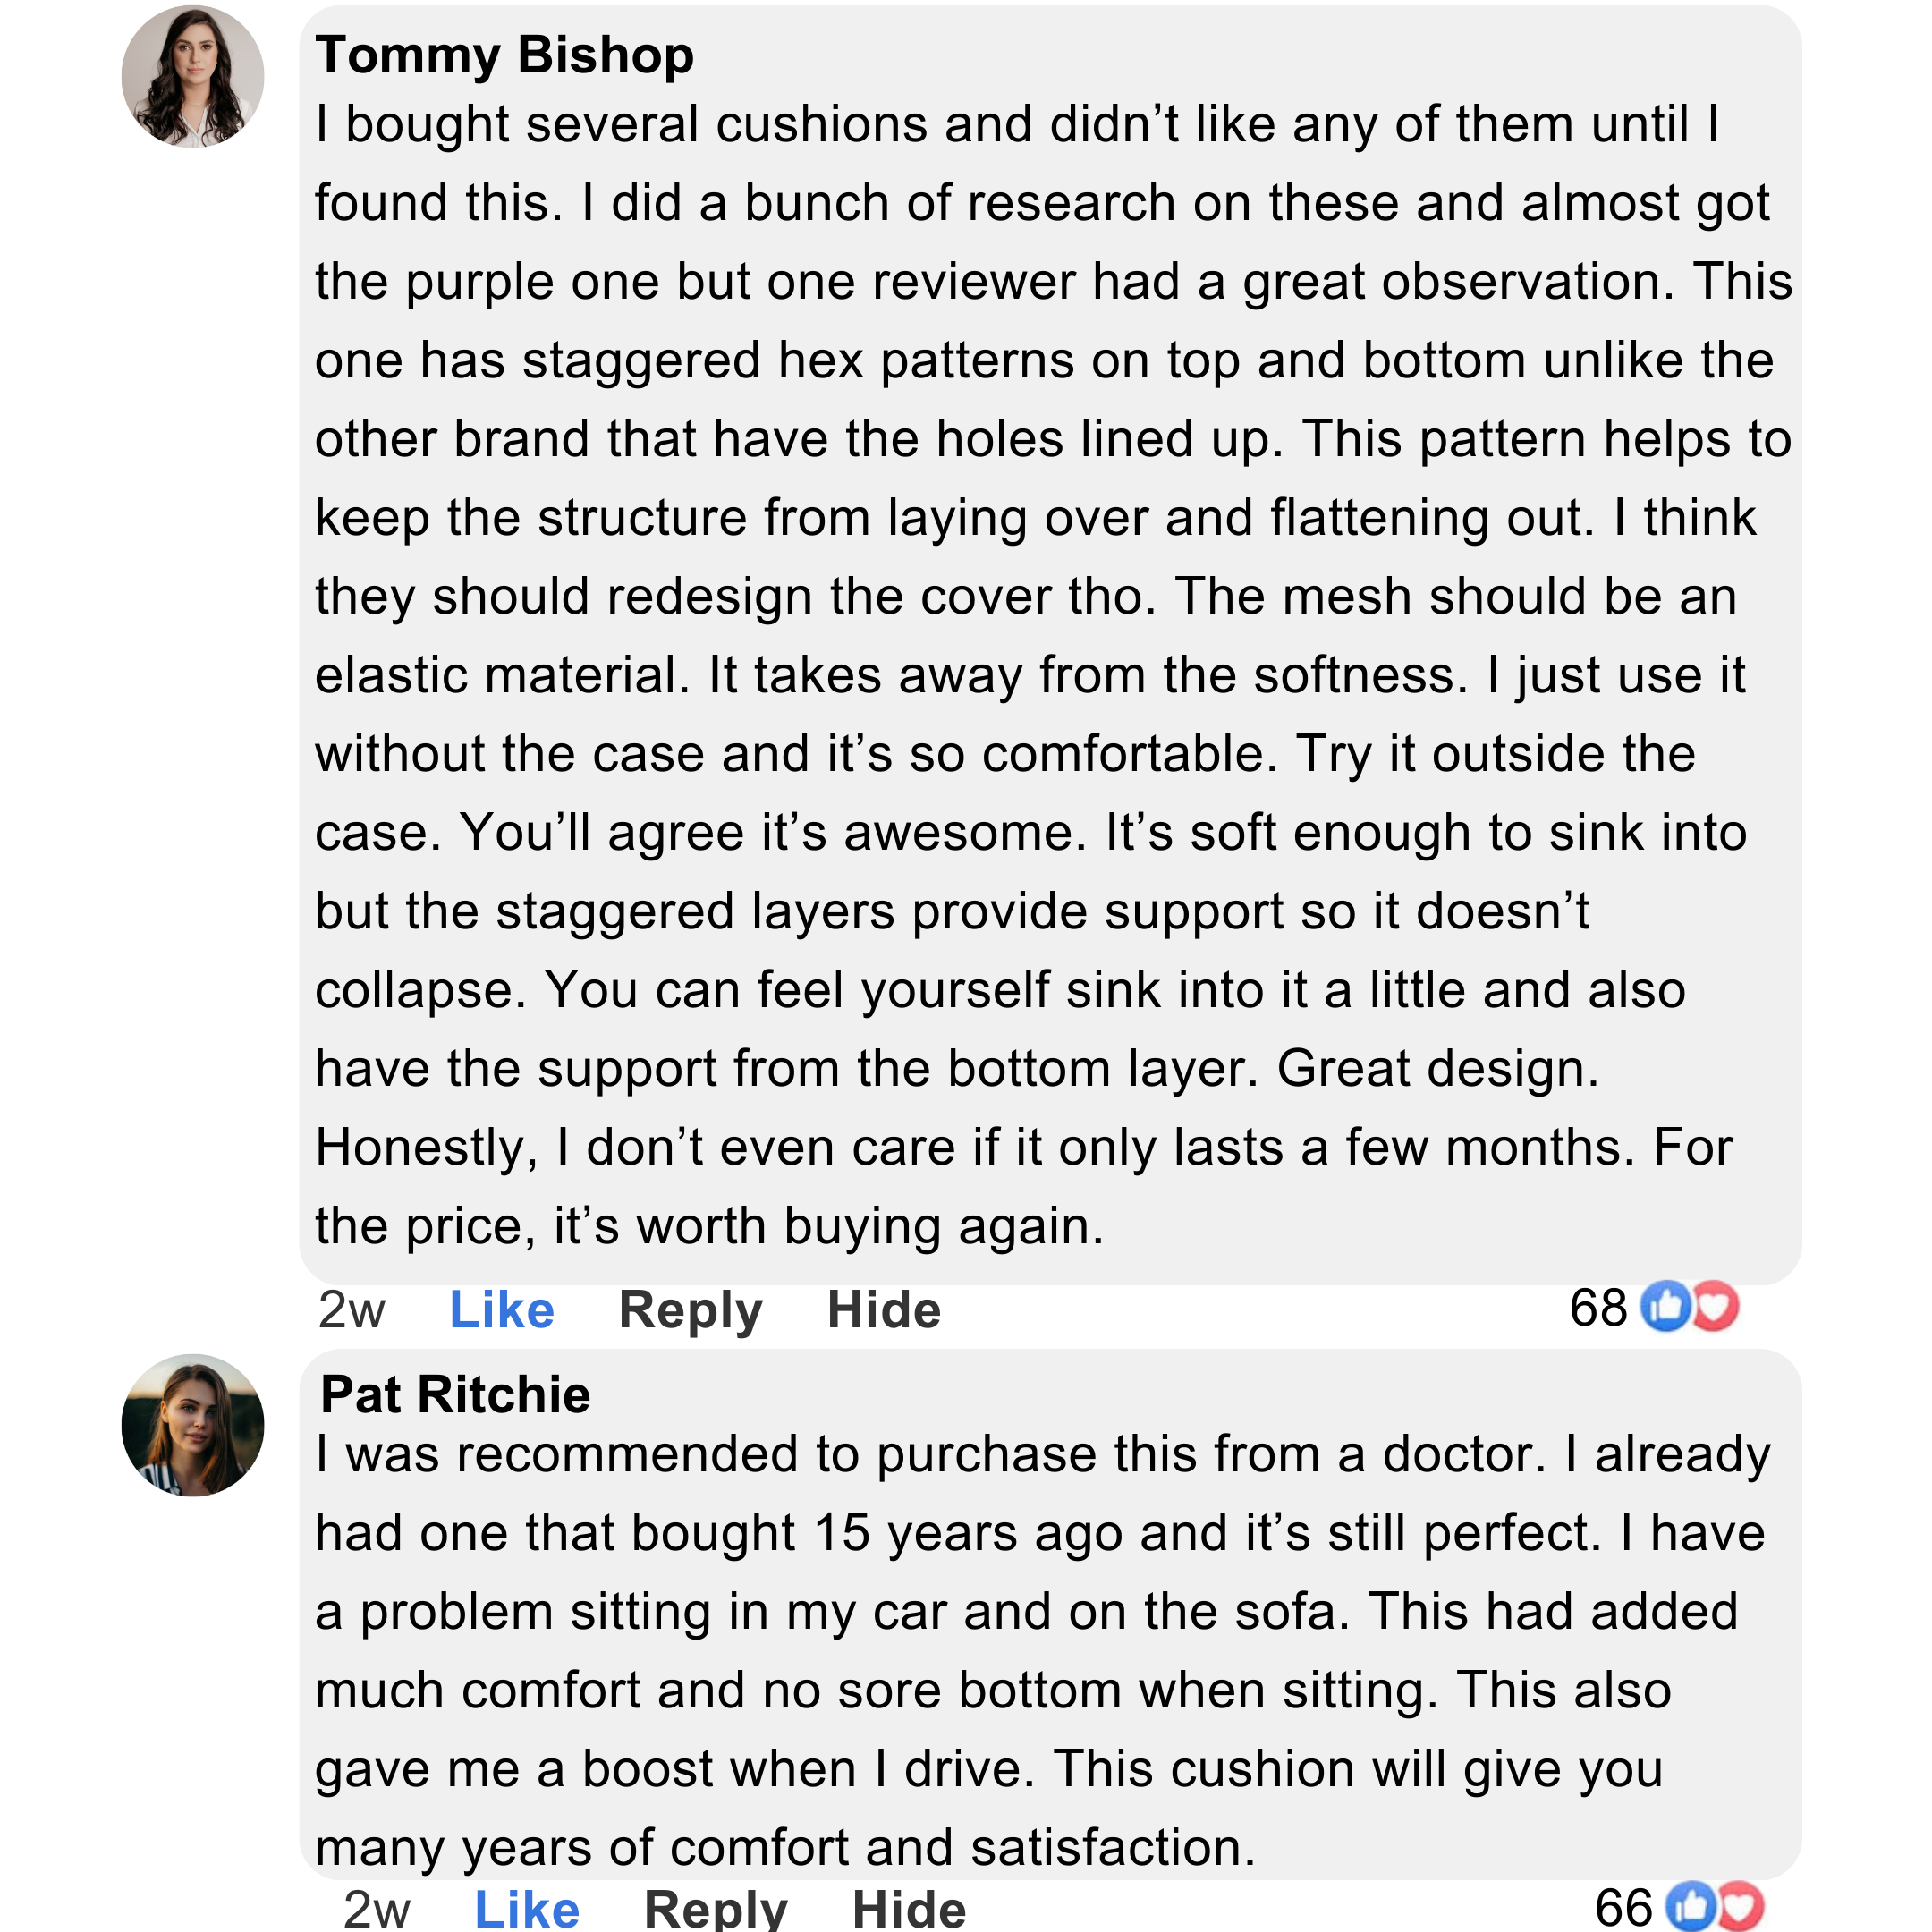View the 68 reactions count
Screen dimensions: 1932x1932
pyautogui.click(x=1598, y=1307)
